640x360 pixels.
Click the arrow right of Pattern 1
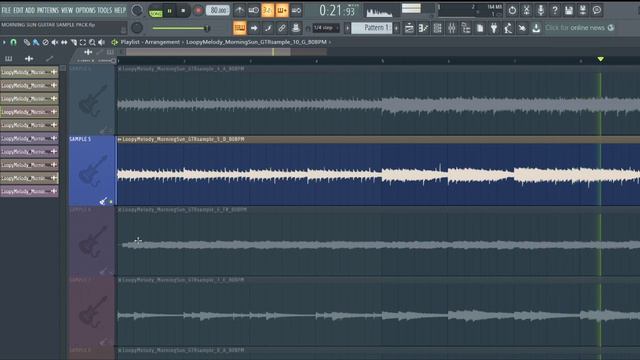[x=396, y=28]
